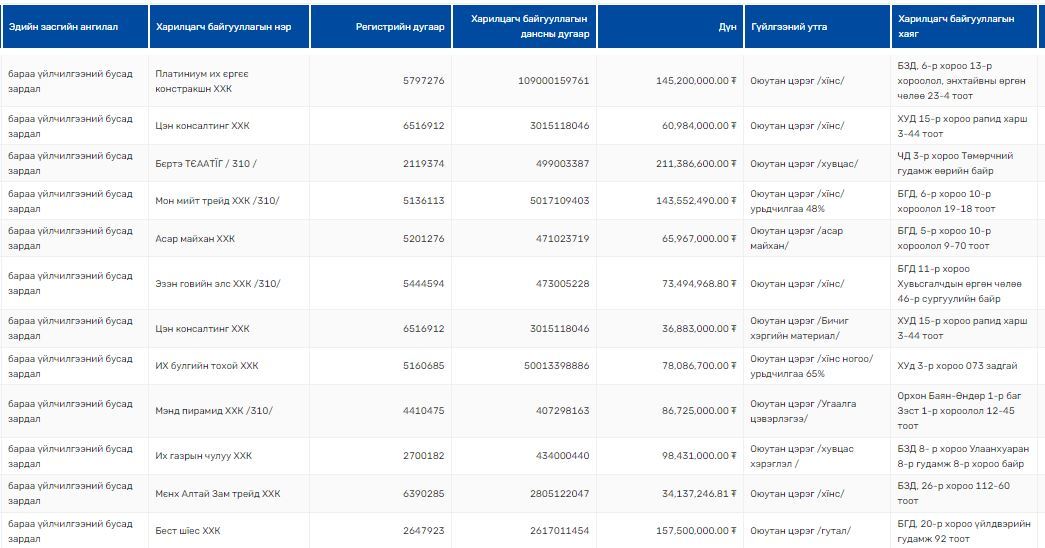The height and width of the screenshot is (548, 1045).
Task: Select Их газрын чулуу ХХК cell
Action: pyautogui.click(x=203, y=456)
